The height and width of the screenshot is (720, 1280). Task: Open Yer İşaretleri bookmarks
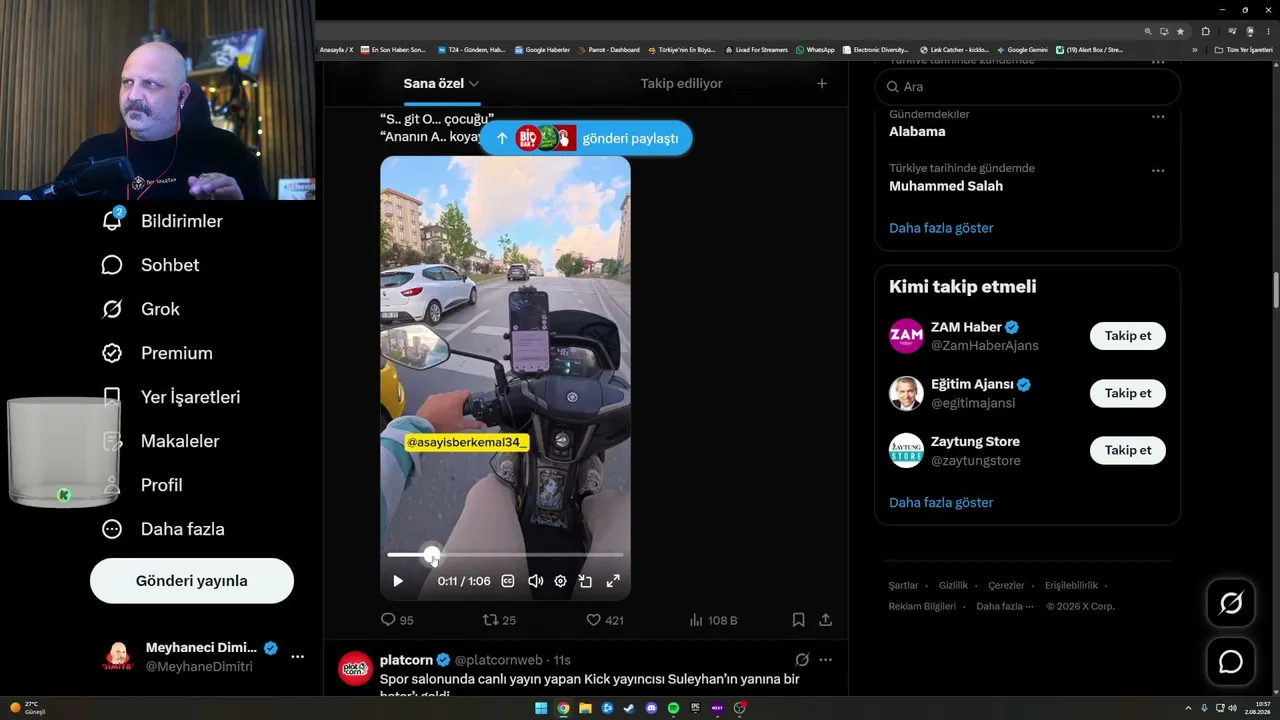[171, 397]
